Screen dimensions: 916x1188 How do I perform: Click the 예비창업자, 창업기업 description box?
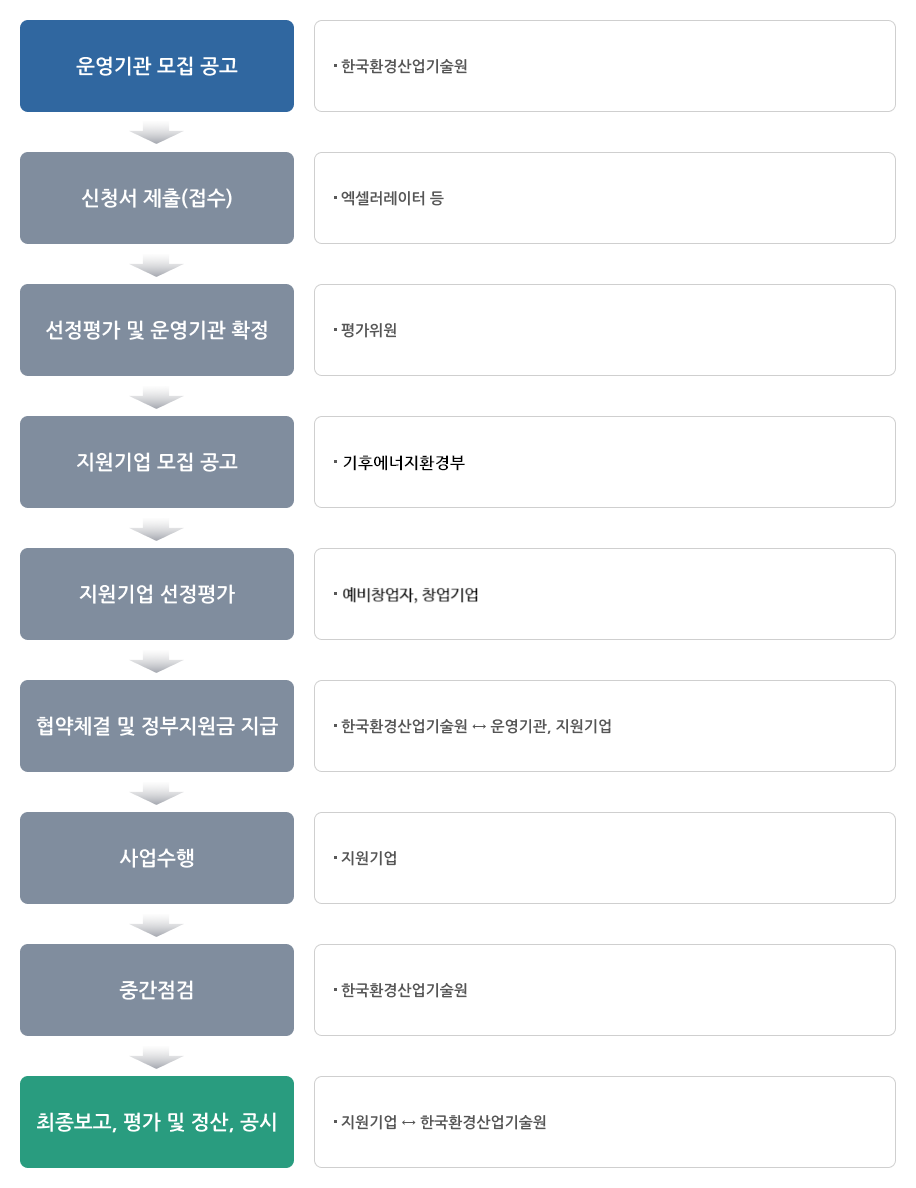pos(604,594)
